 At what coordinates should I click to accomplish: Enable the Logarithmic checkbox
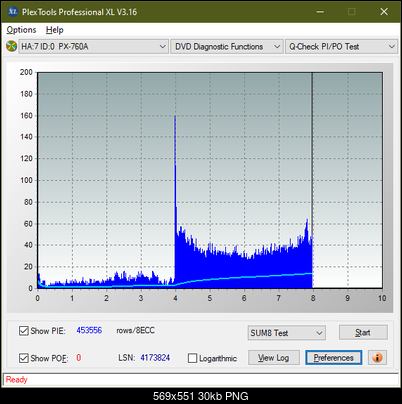[x=192, y=358]
